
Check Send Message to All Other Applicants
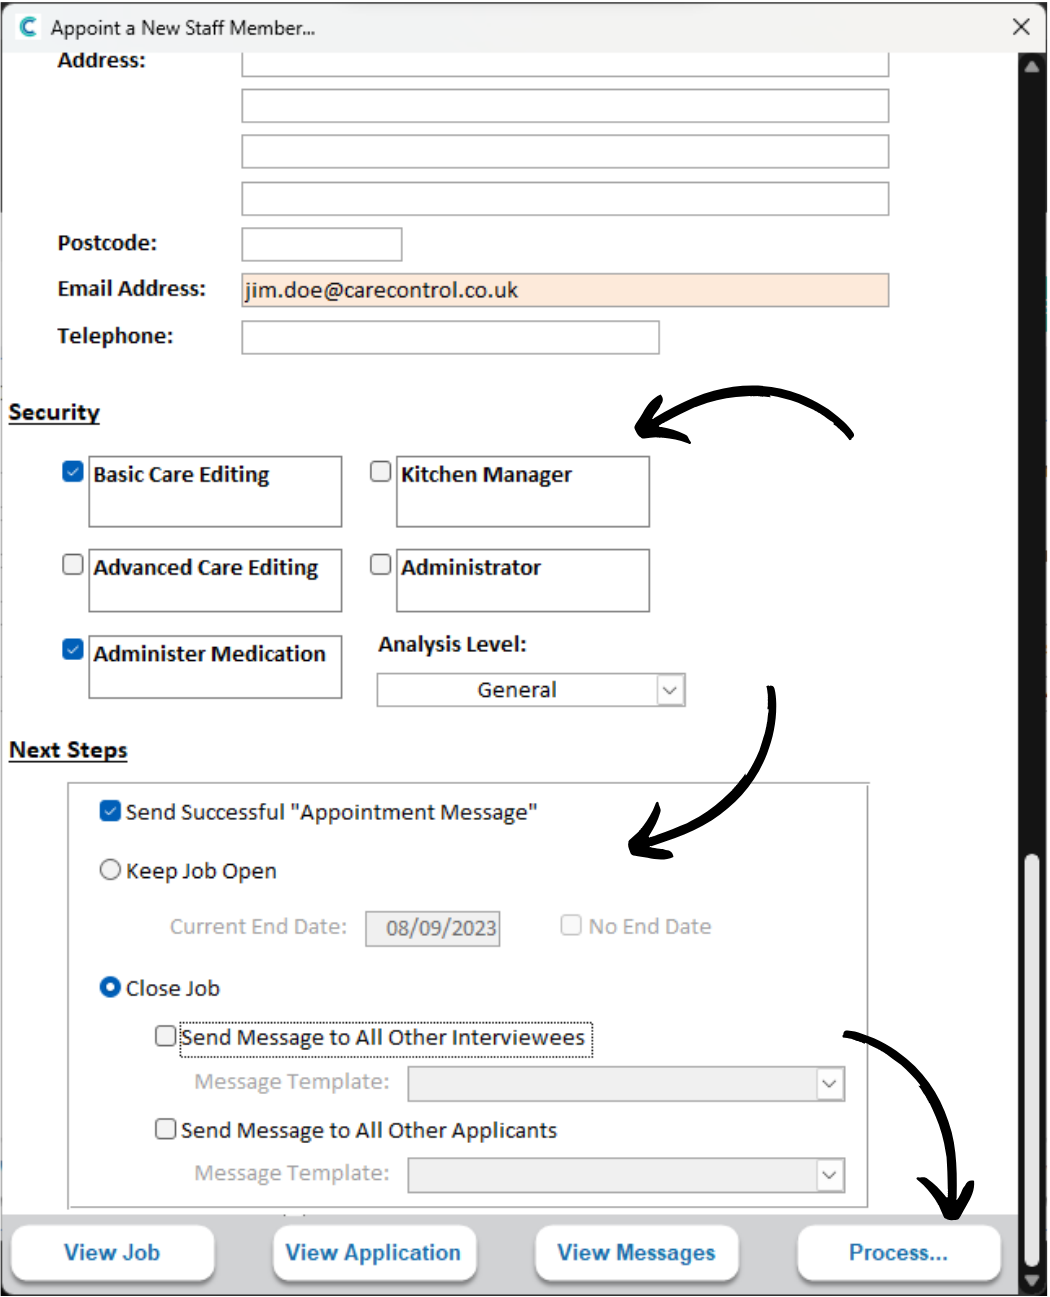[166, 1129]
